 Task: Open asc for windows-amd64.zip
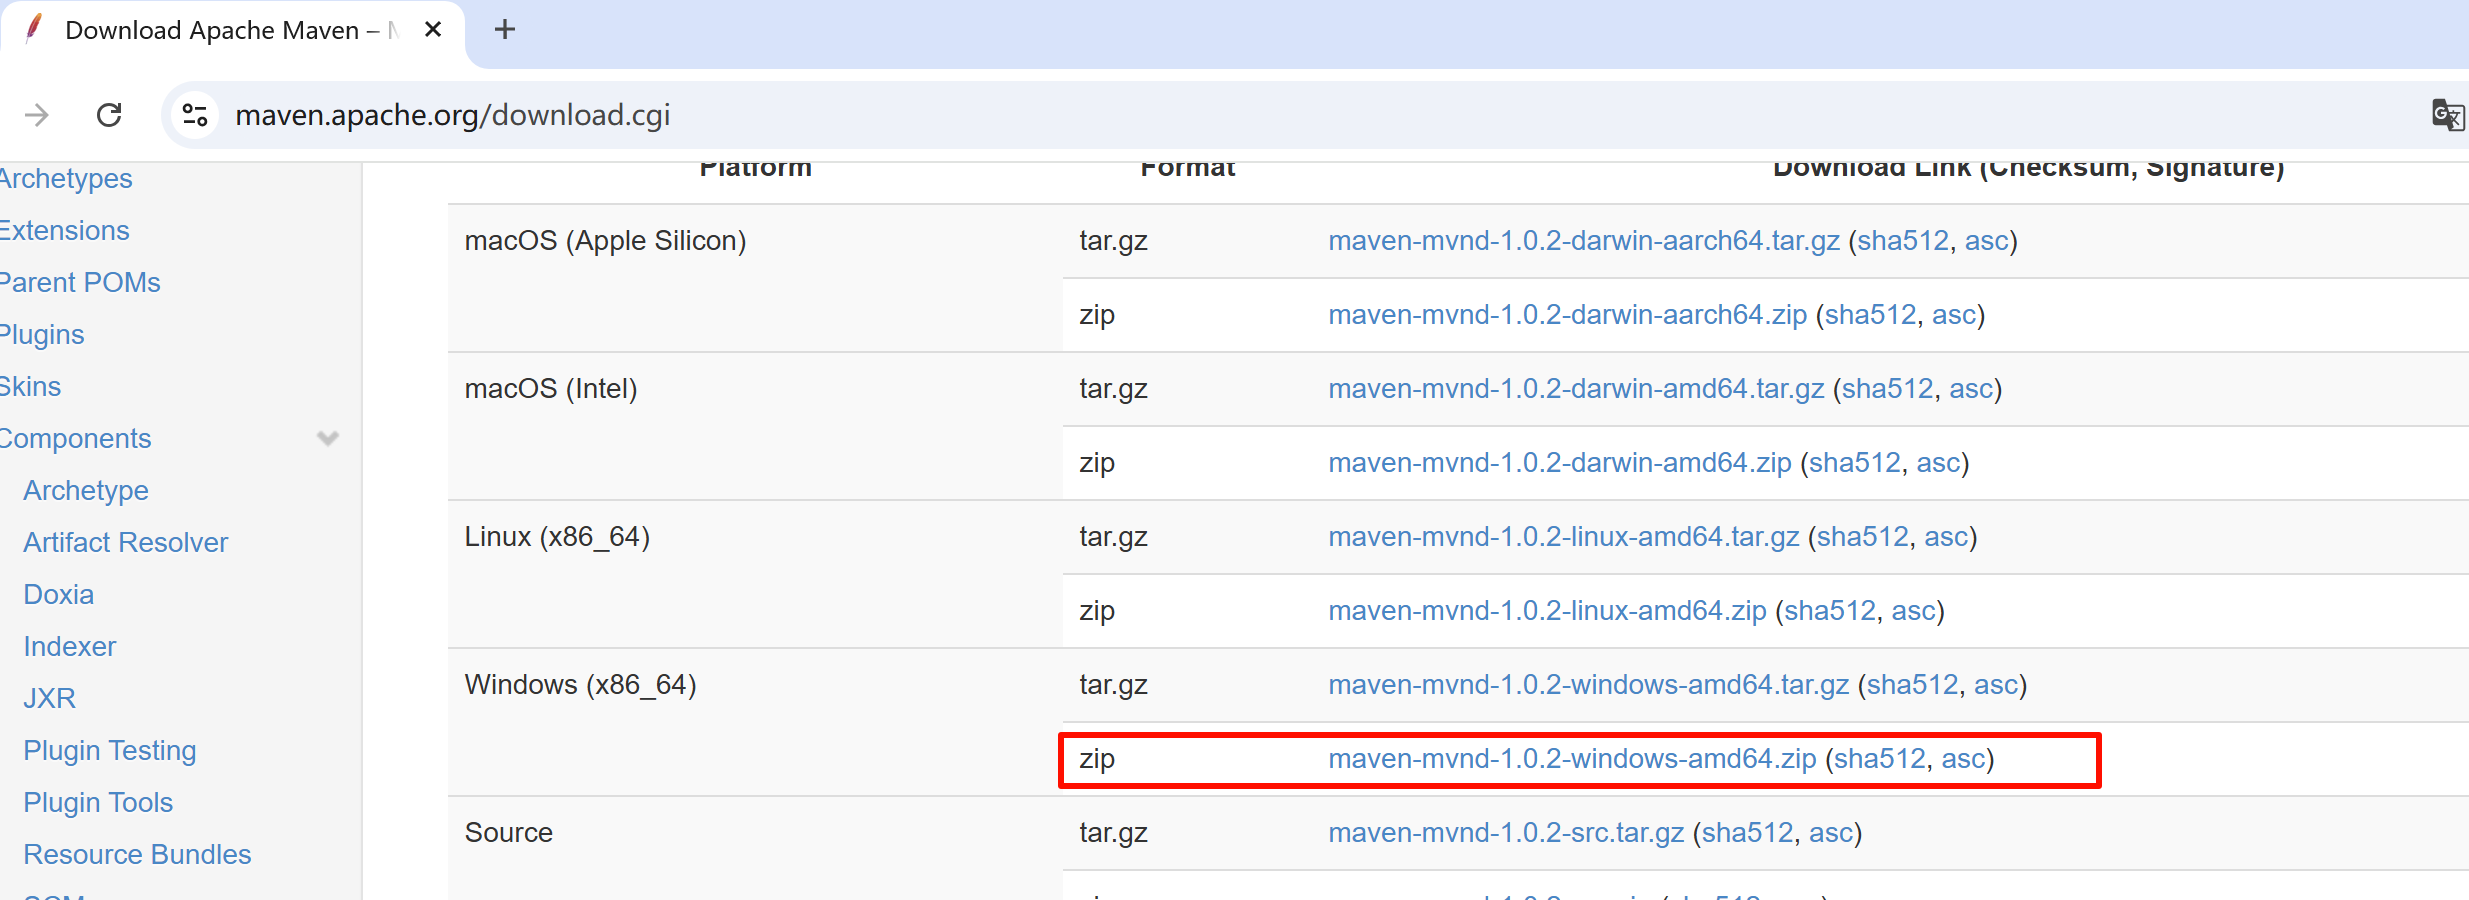[x=1963, y=759]
